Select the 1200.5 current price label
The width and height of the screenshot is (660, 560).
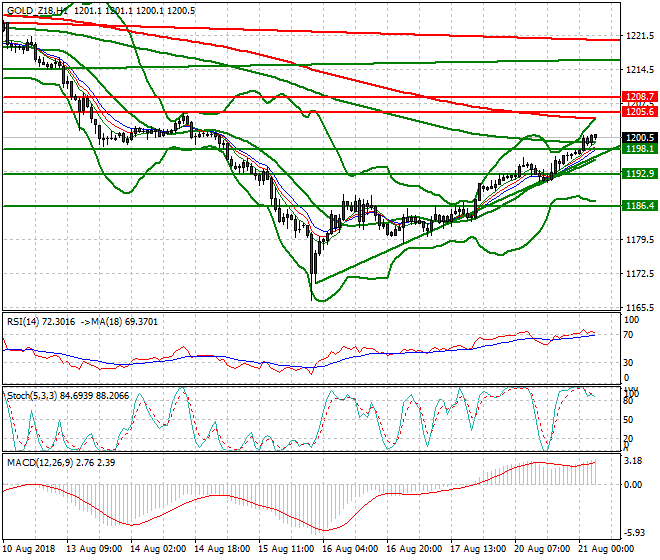coord(639,138)
